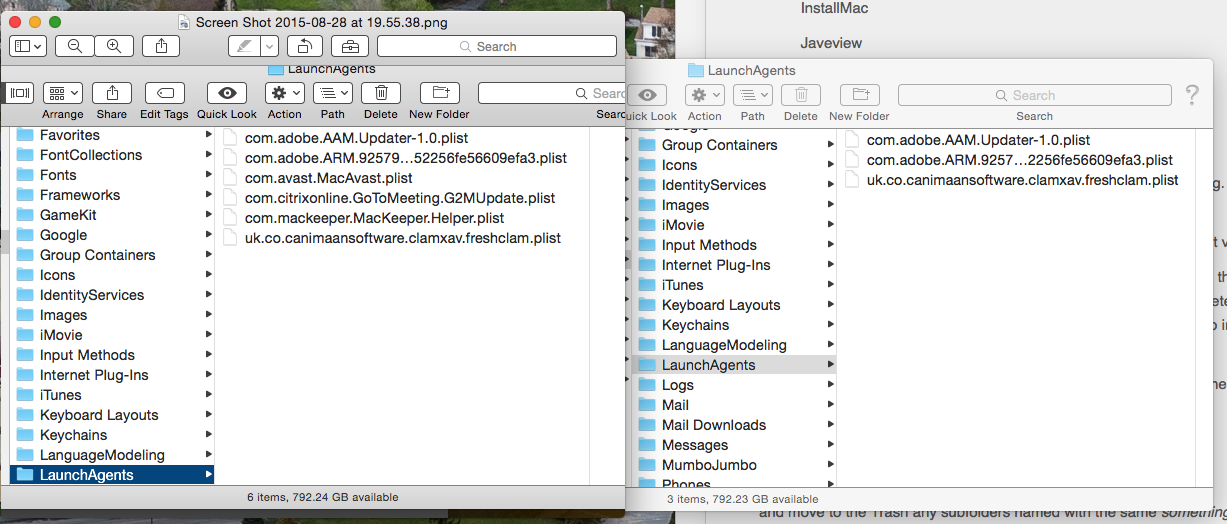Expand Keychains arrow in the 6-items window
Viewport: 1227px width, 524px height.
[208, 435]
